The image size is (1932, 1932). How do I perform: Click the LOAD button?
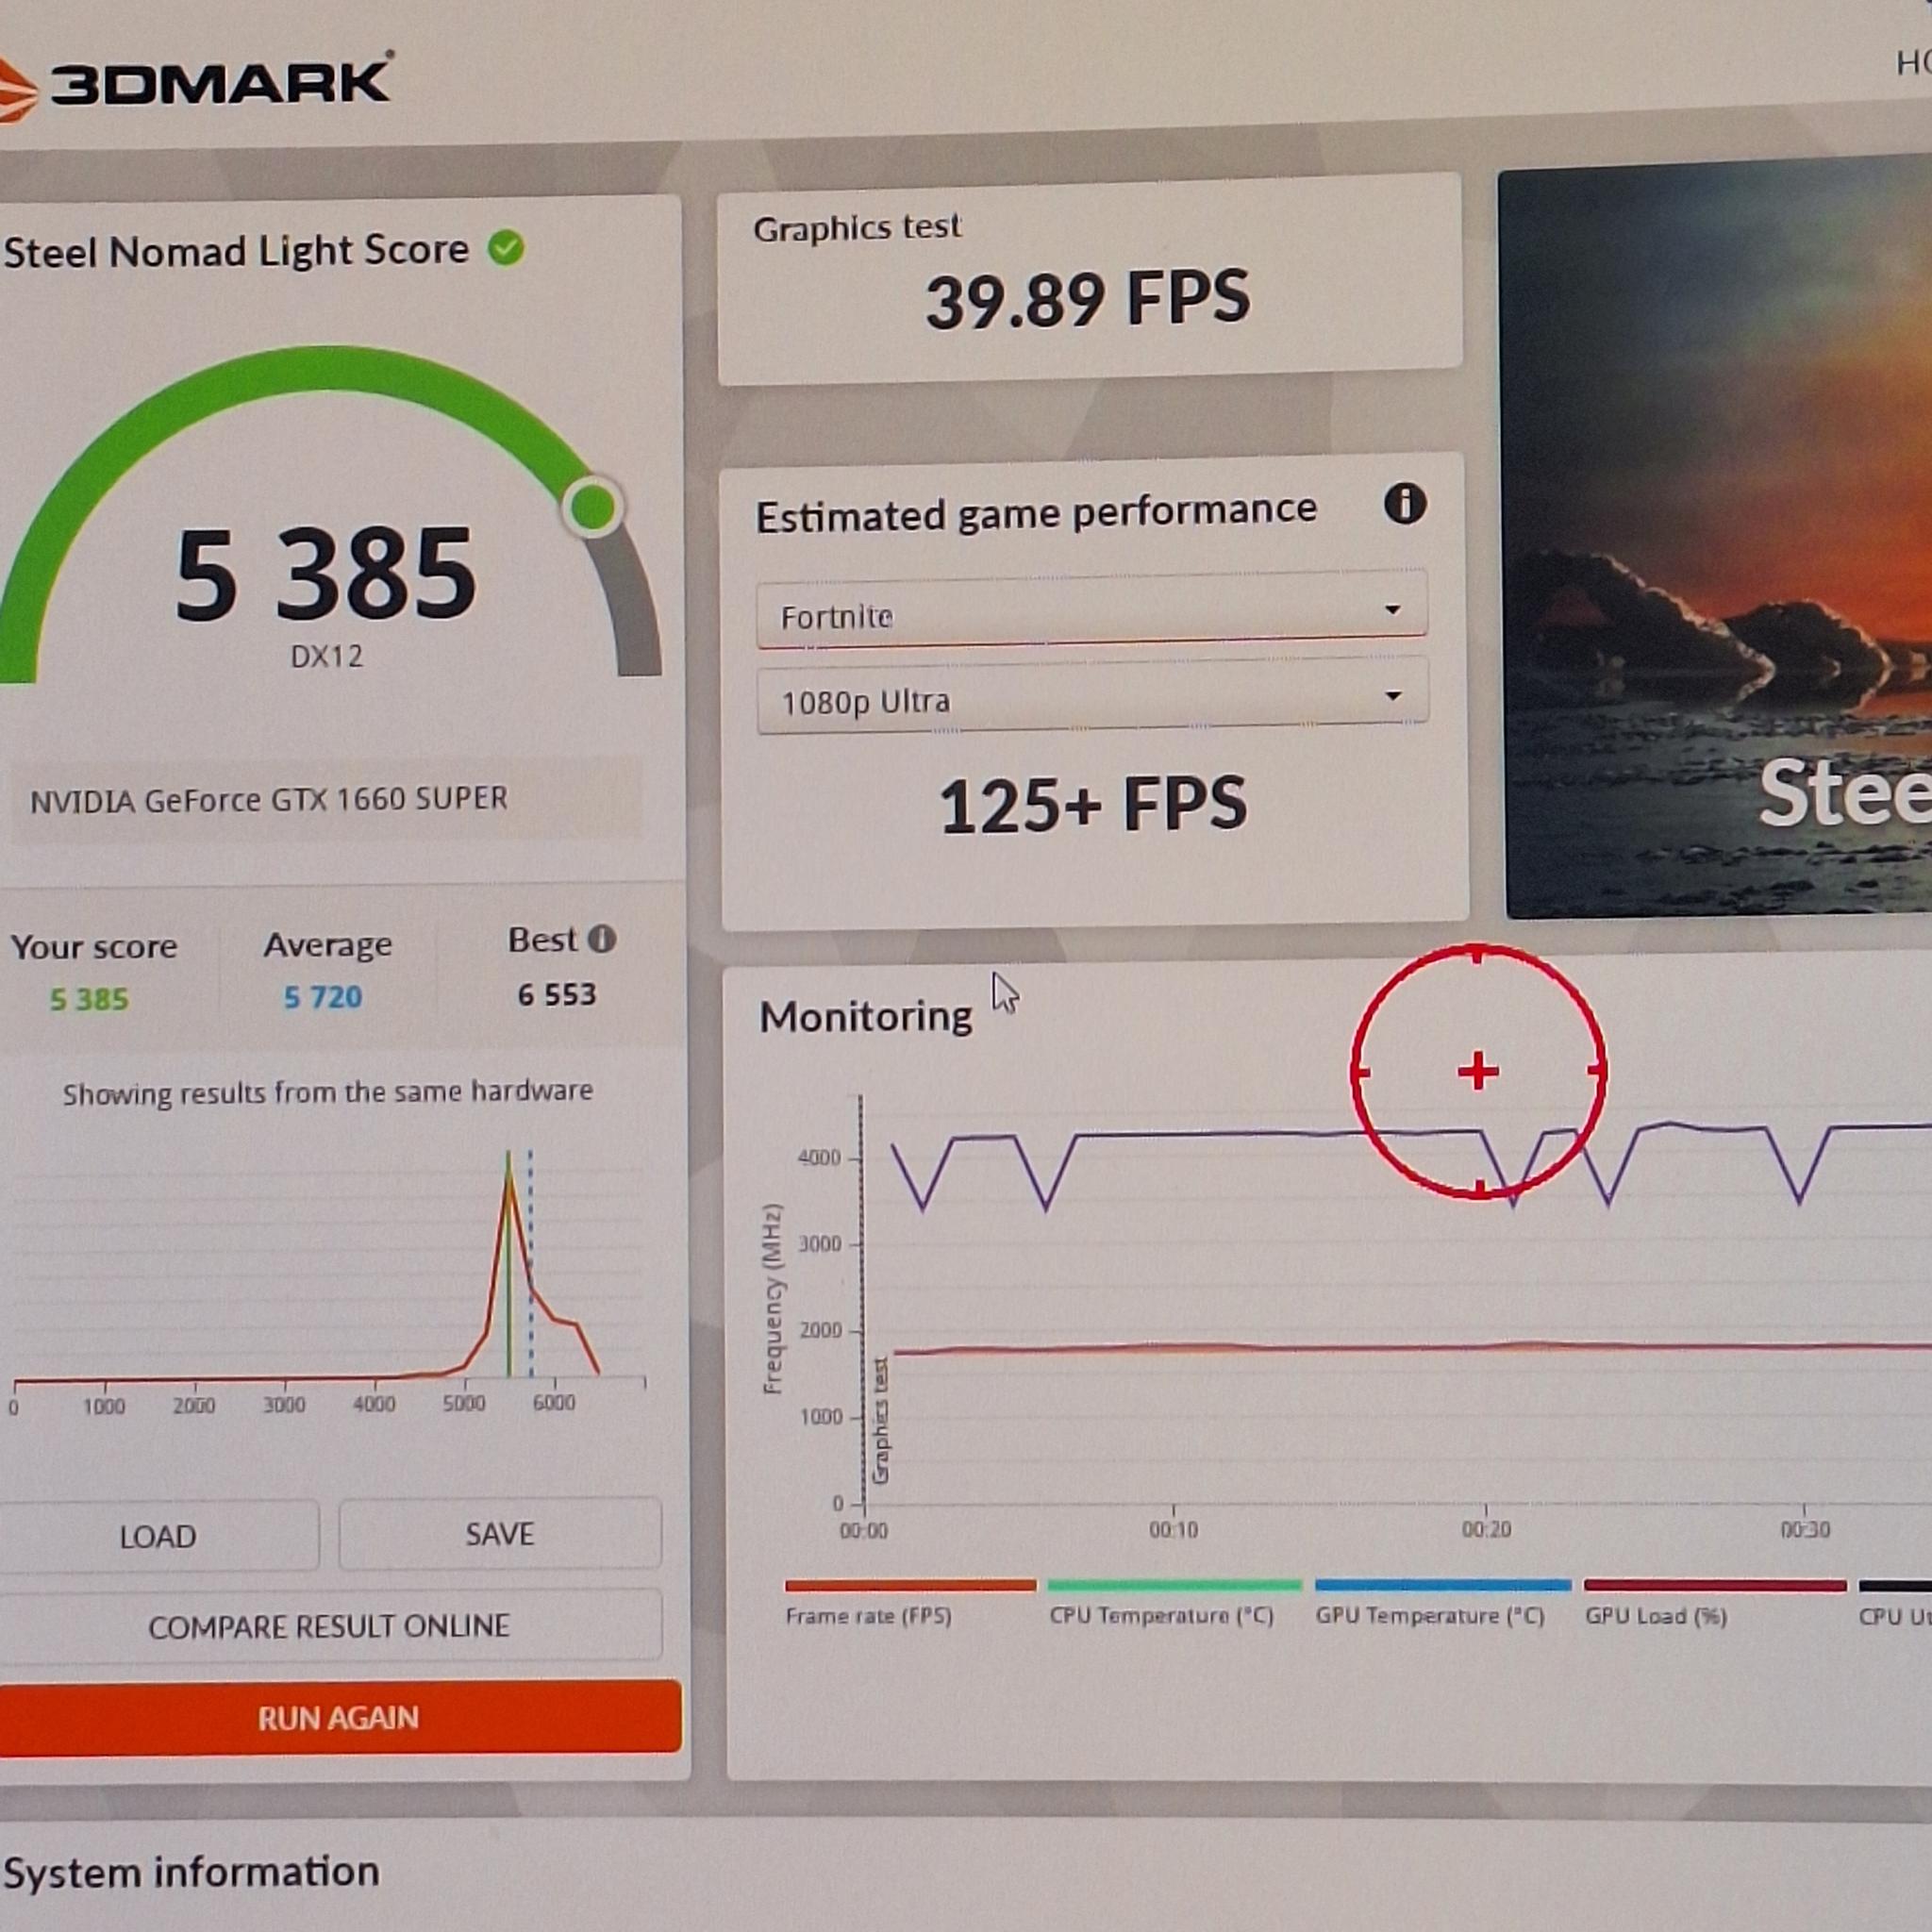click(x=158, y=1536)
